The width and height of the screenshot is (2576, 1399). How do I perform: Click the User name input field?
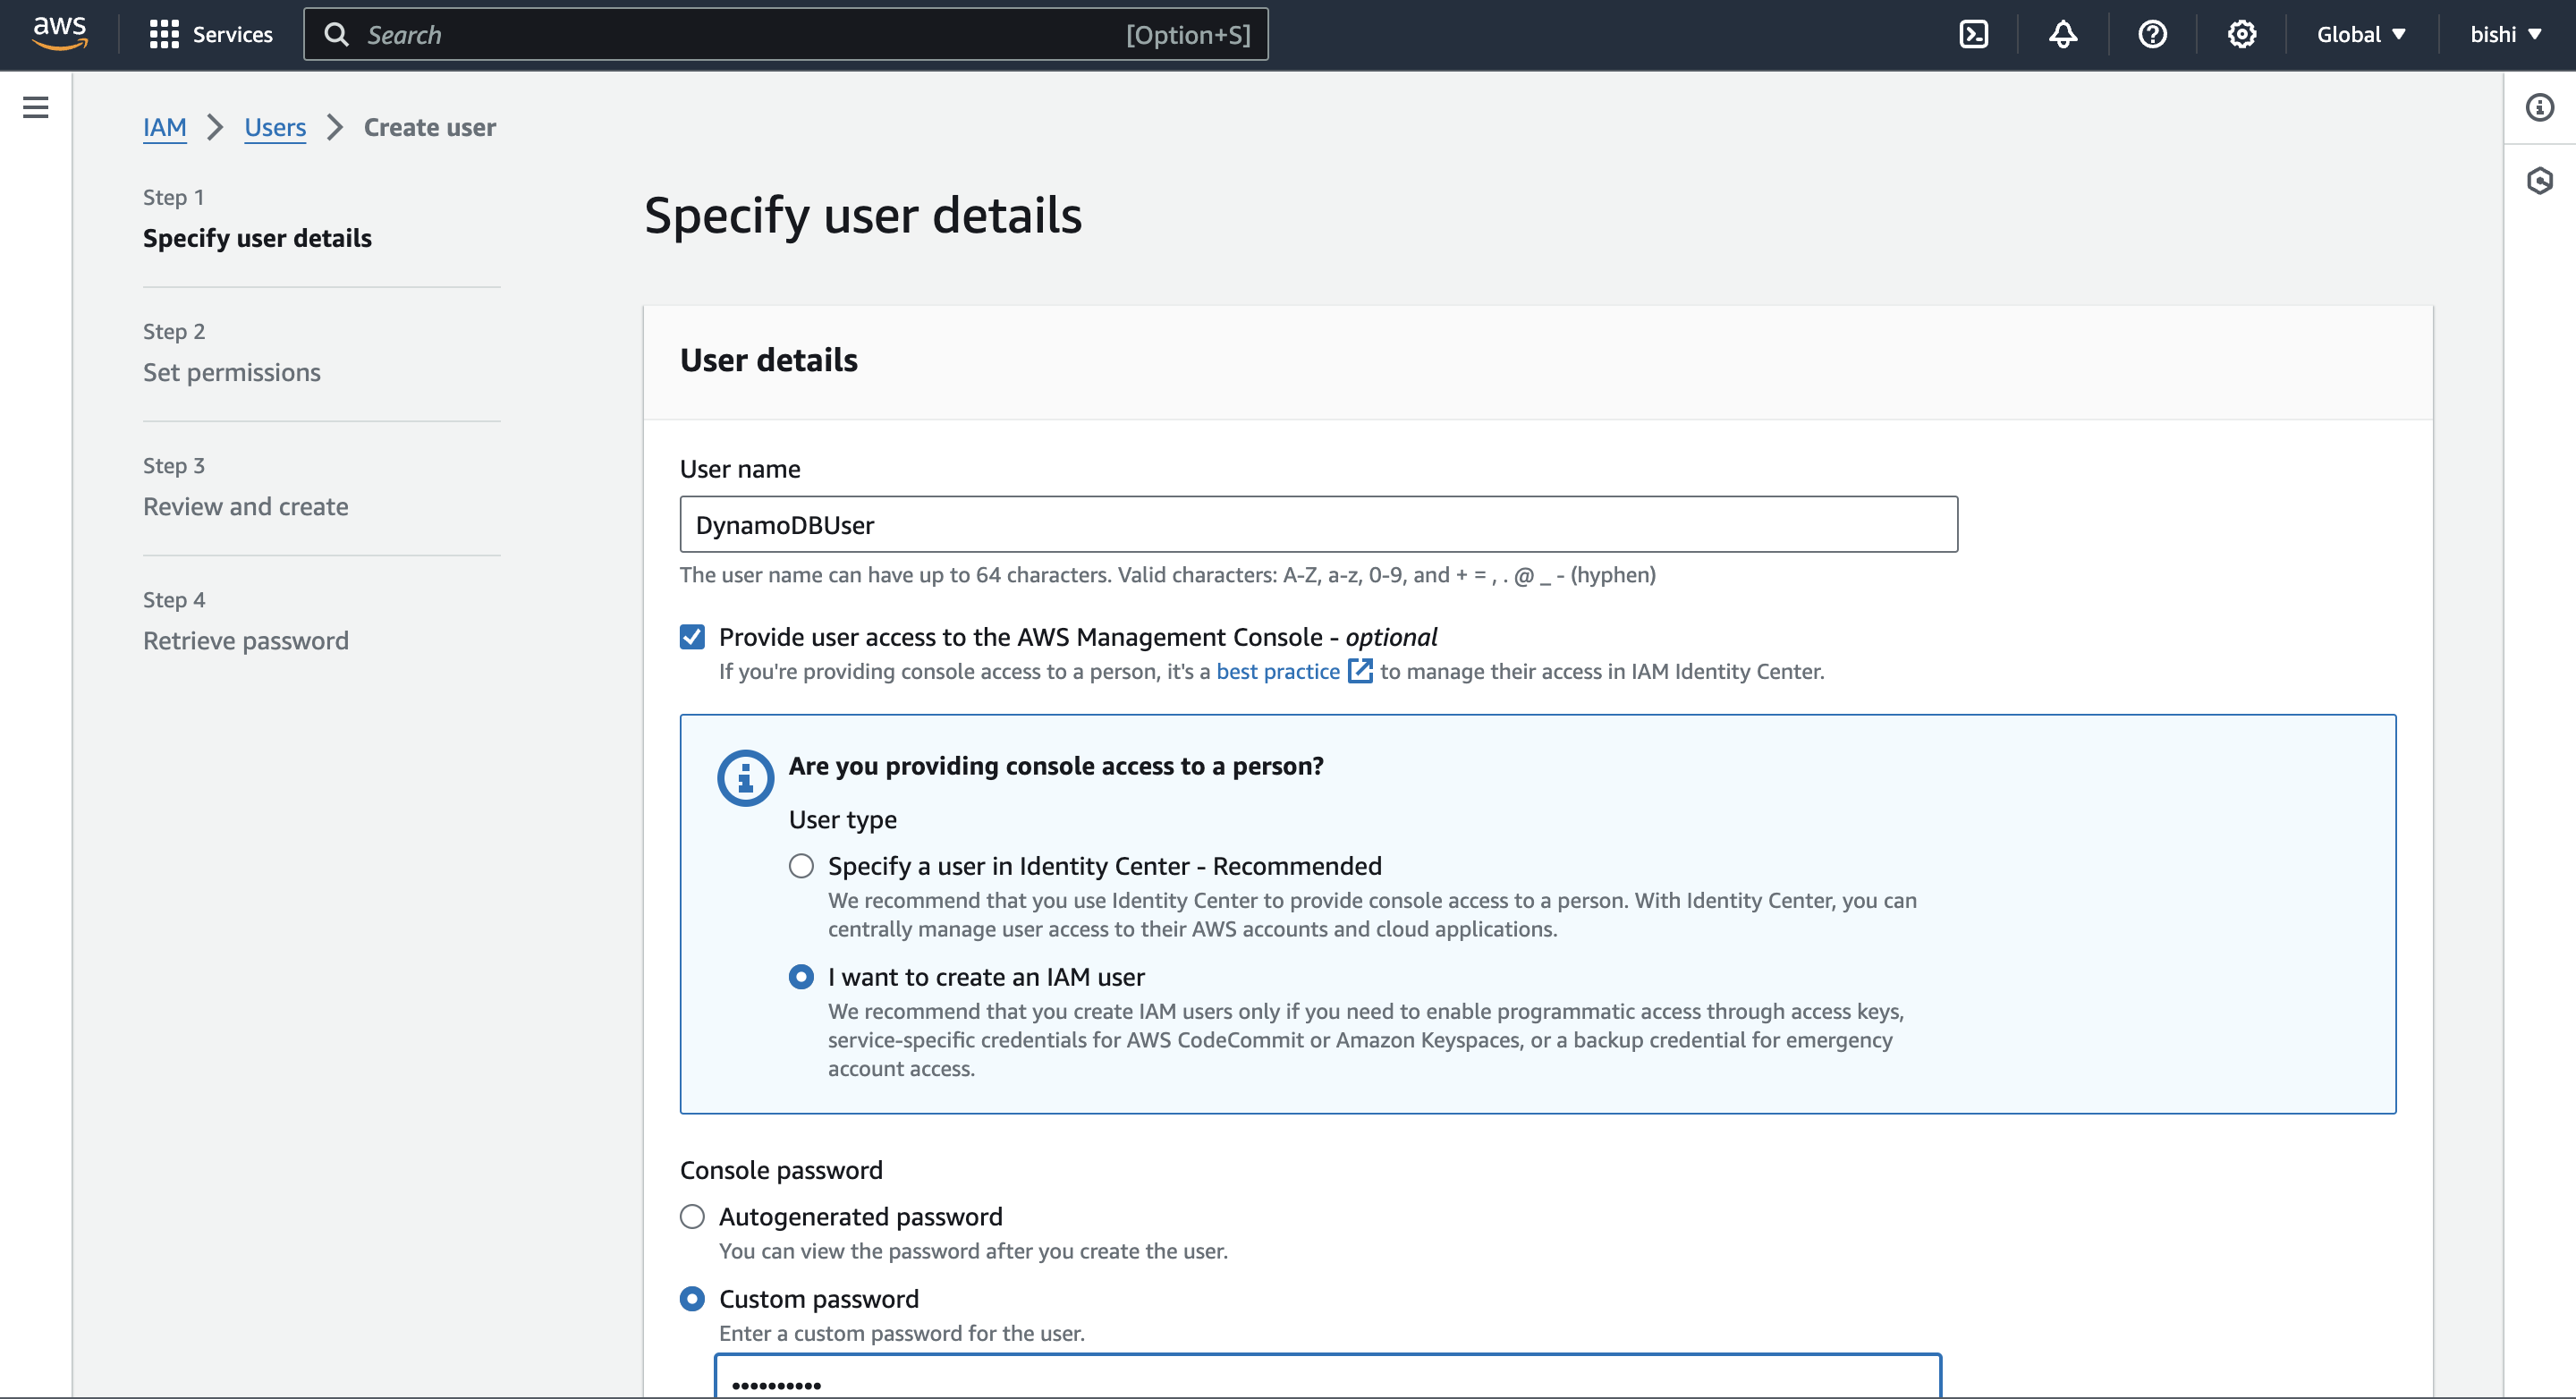1318,524
